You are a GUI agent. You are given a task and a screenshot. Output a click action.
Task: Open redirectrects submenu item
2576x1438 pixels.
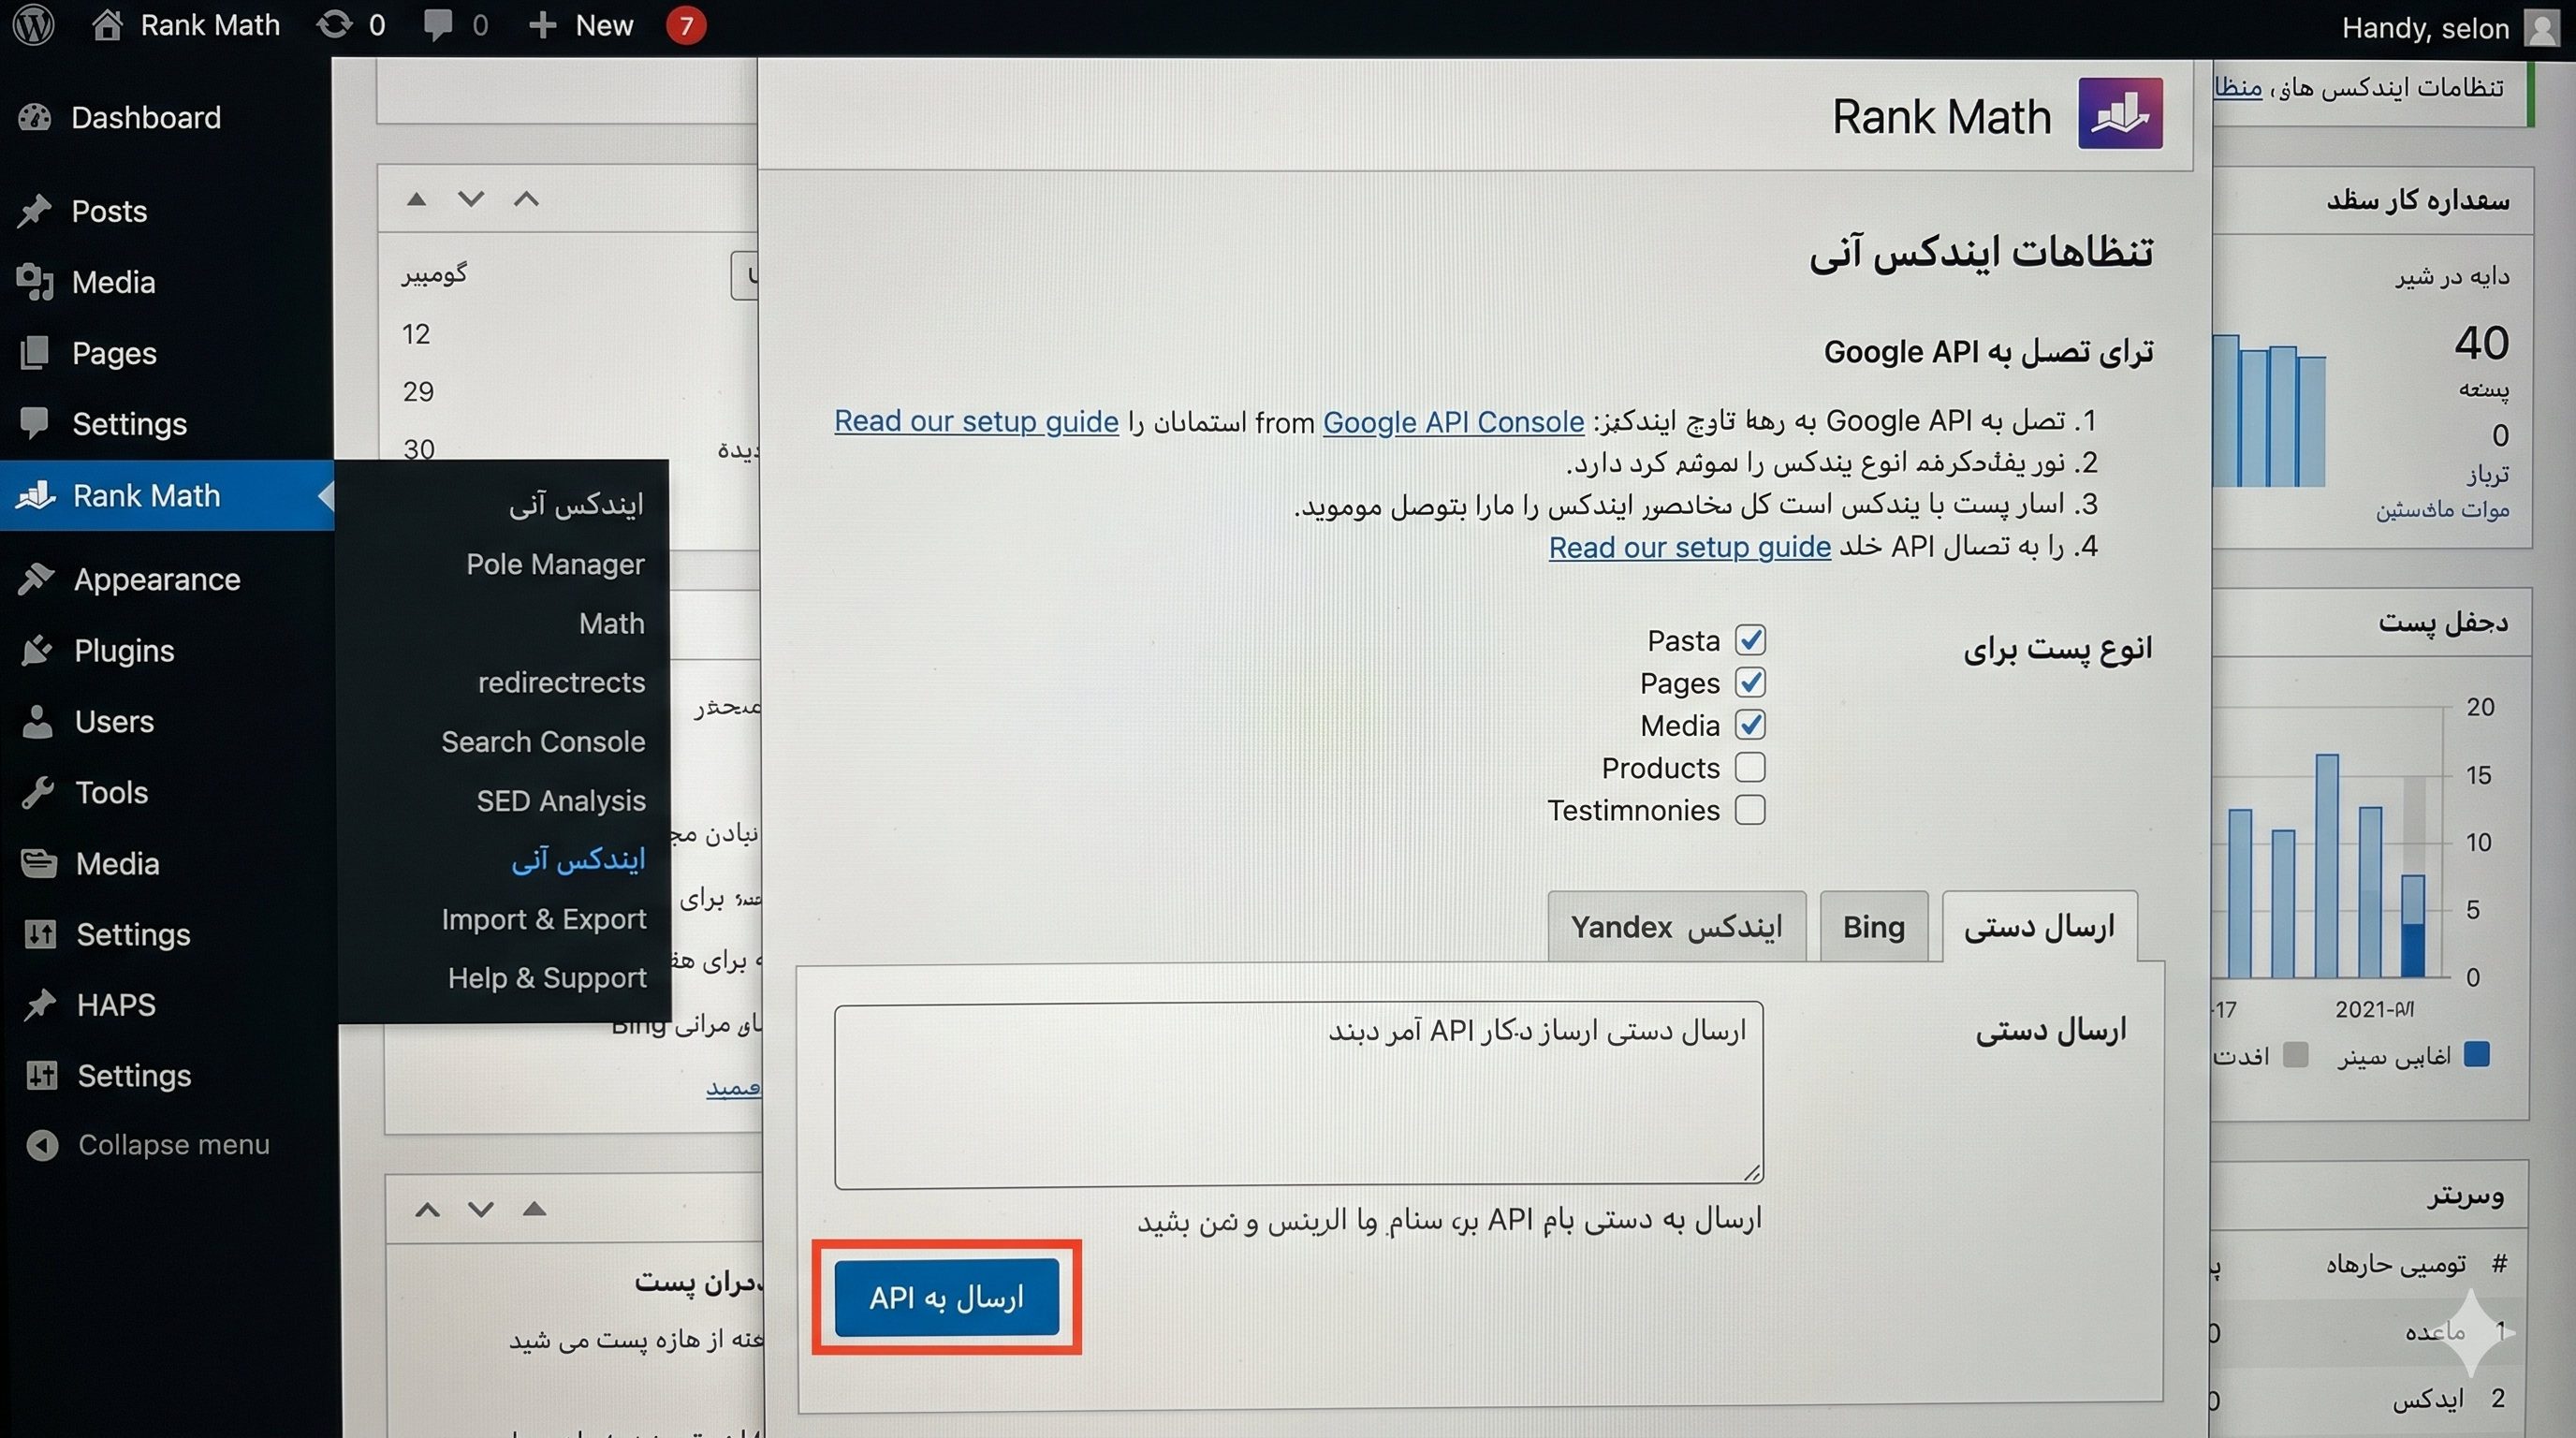tap(561, 682)
